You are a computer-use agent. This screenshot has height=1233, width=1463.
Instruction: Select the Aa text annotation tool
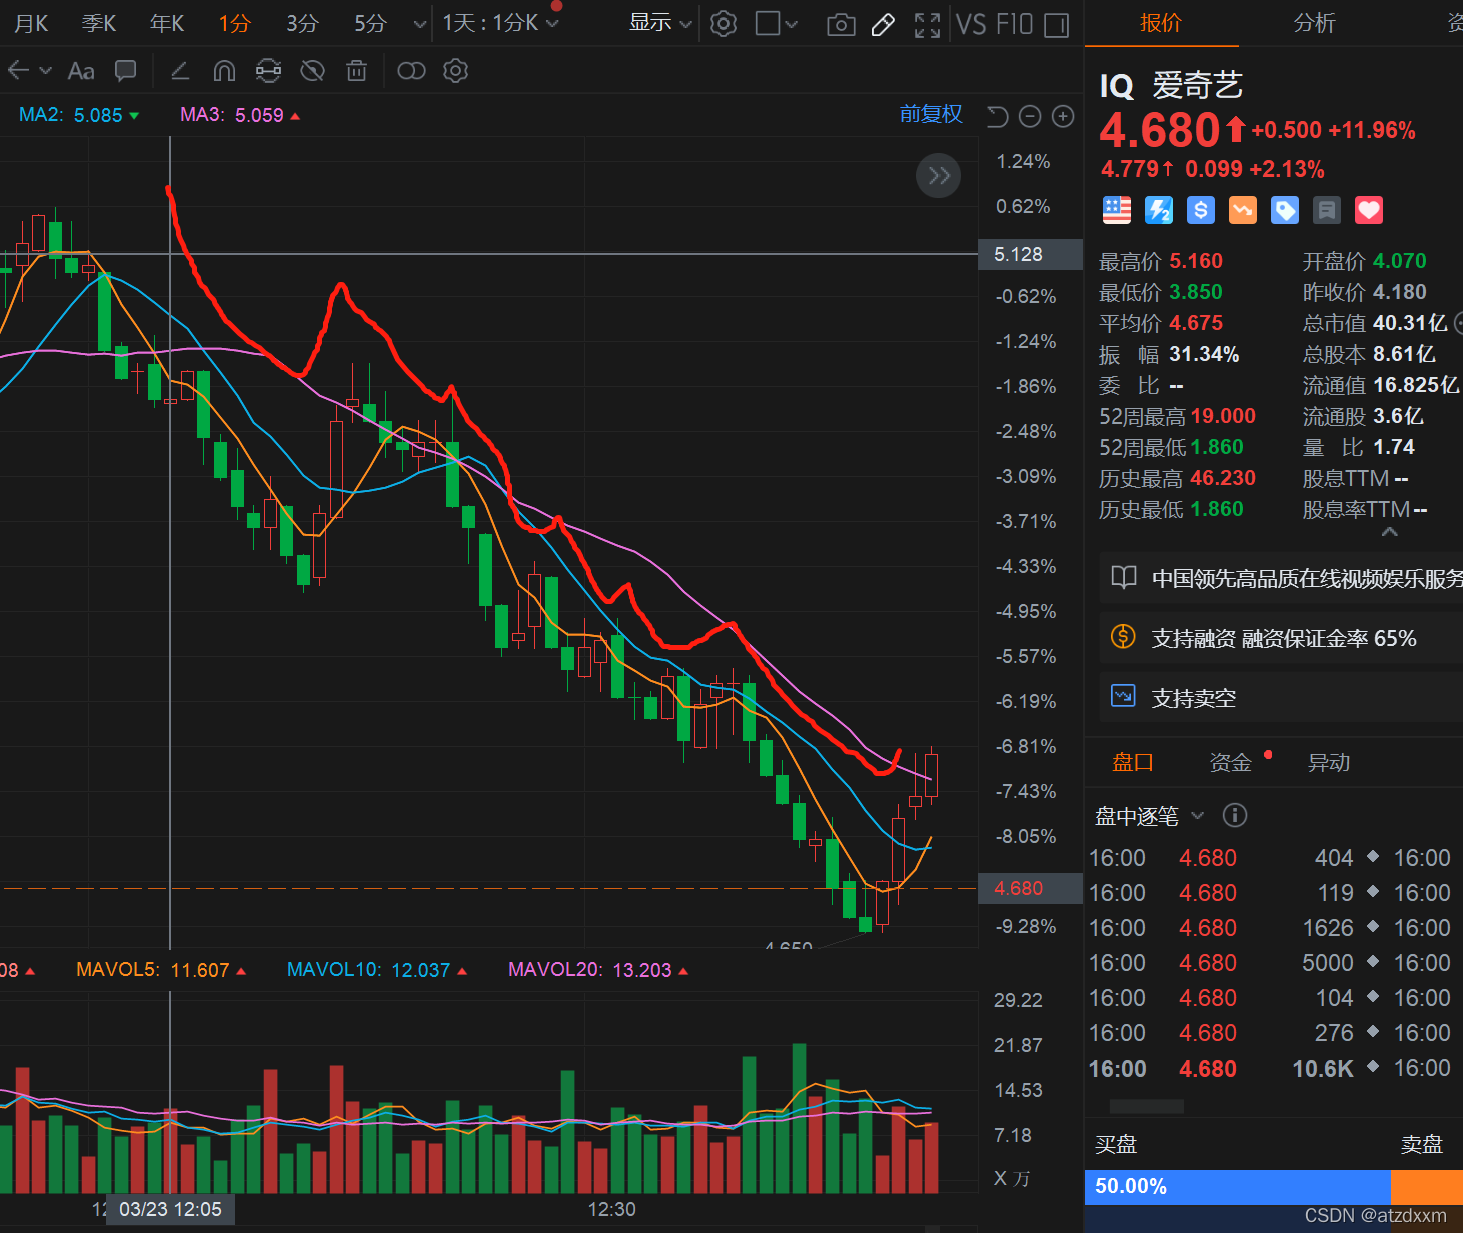point(81,71)
